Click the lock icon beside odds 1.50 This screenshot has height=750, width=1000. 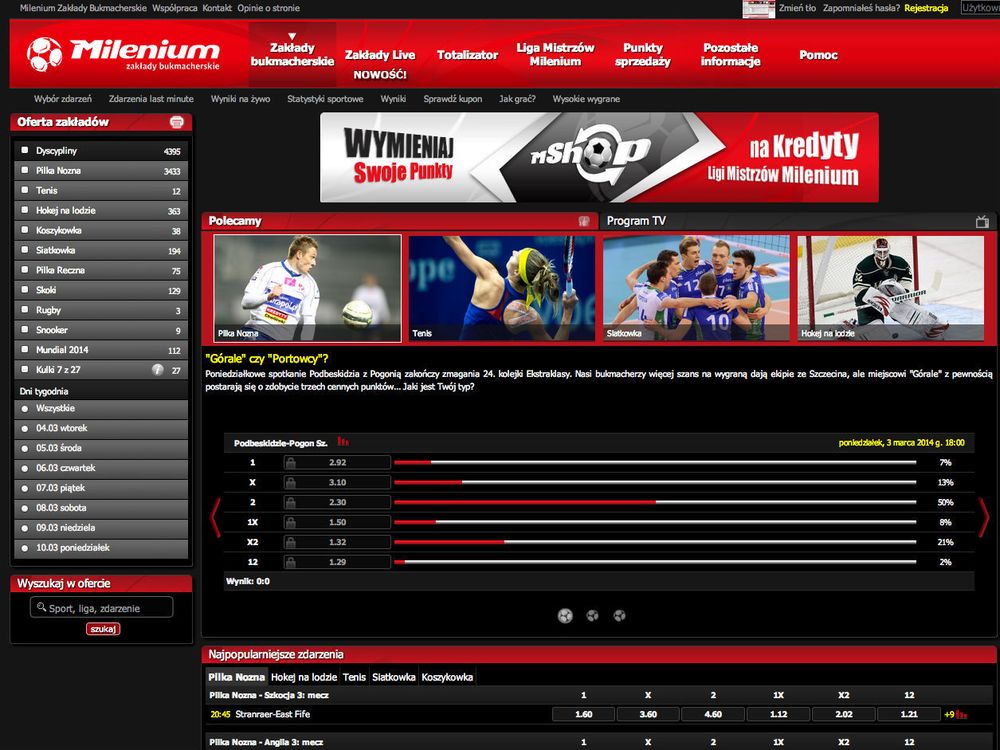click(291, 522)
